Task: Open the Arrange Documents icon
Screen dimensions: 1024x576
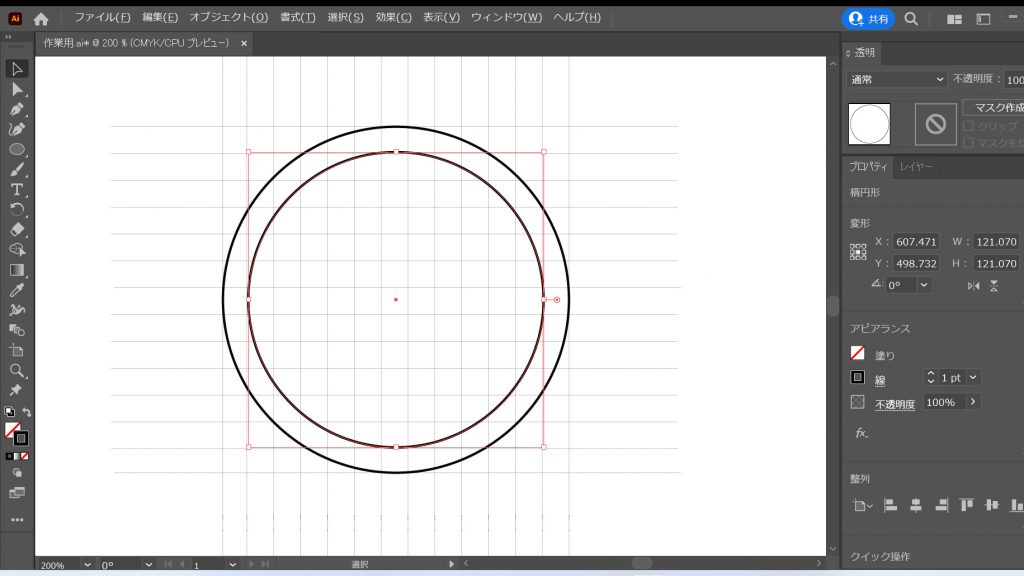Action: click(954, 19)
